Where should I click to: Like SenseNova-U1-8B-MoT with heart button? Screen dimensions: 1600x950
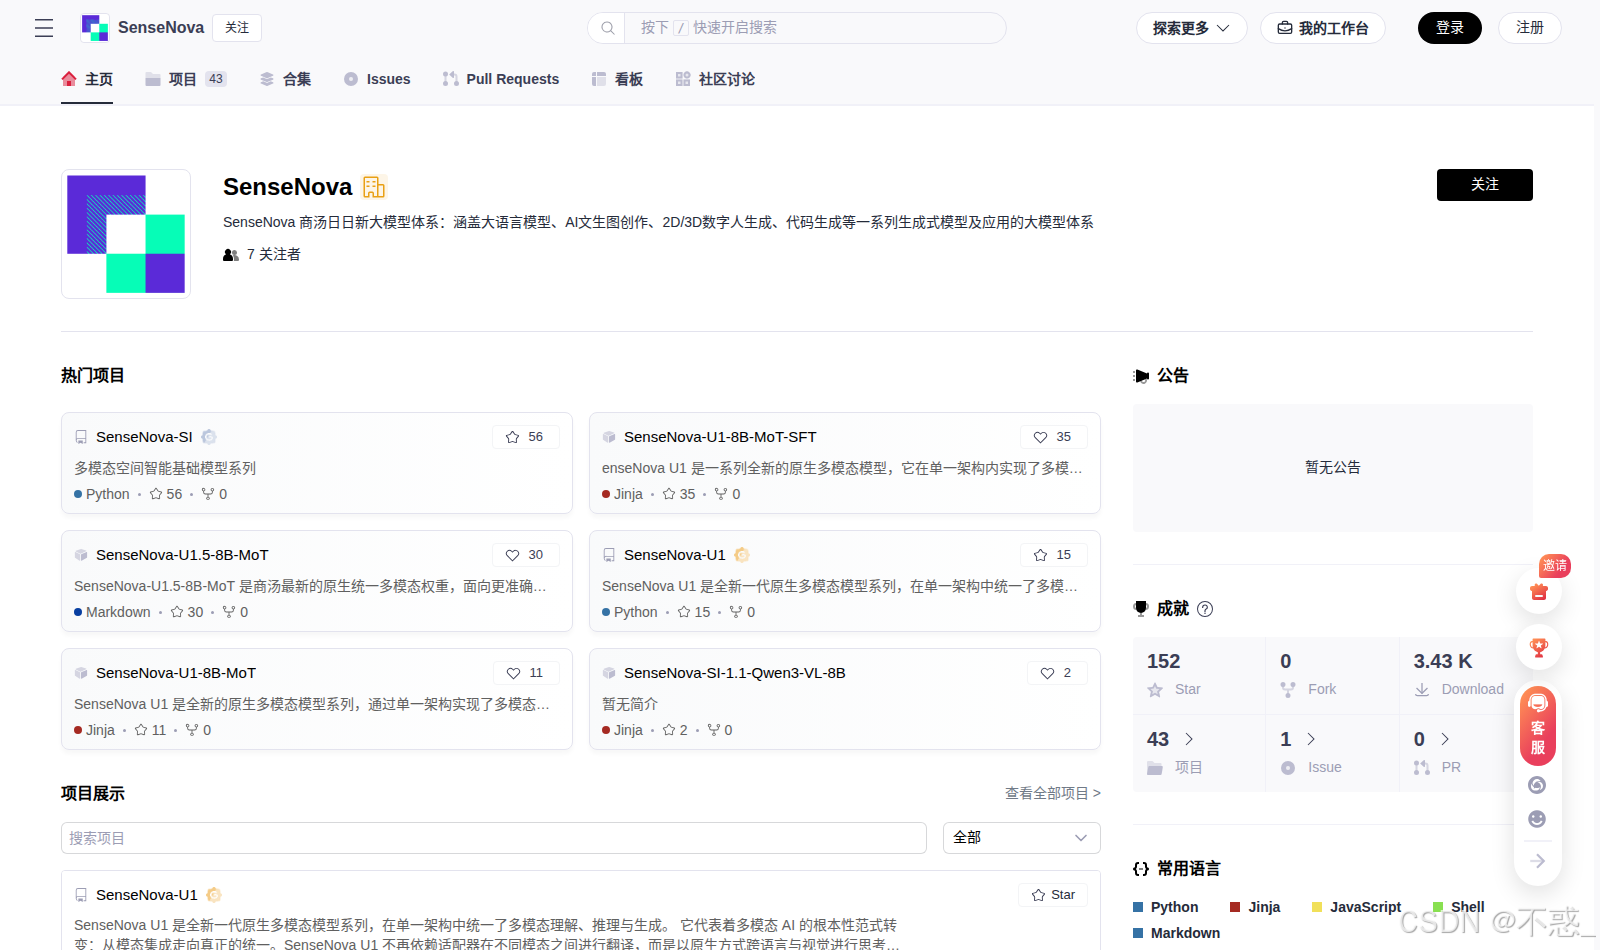pyautogui.click(x=525, y=673)
